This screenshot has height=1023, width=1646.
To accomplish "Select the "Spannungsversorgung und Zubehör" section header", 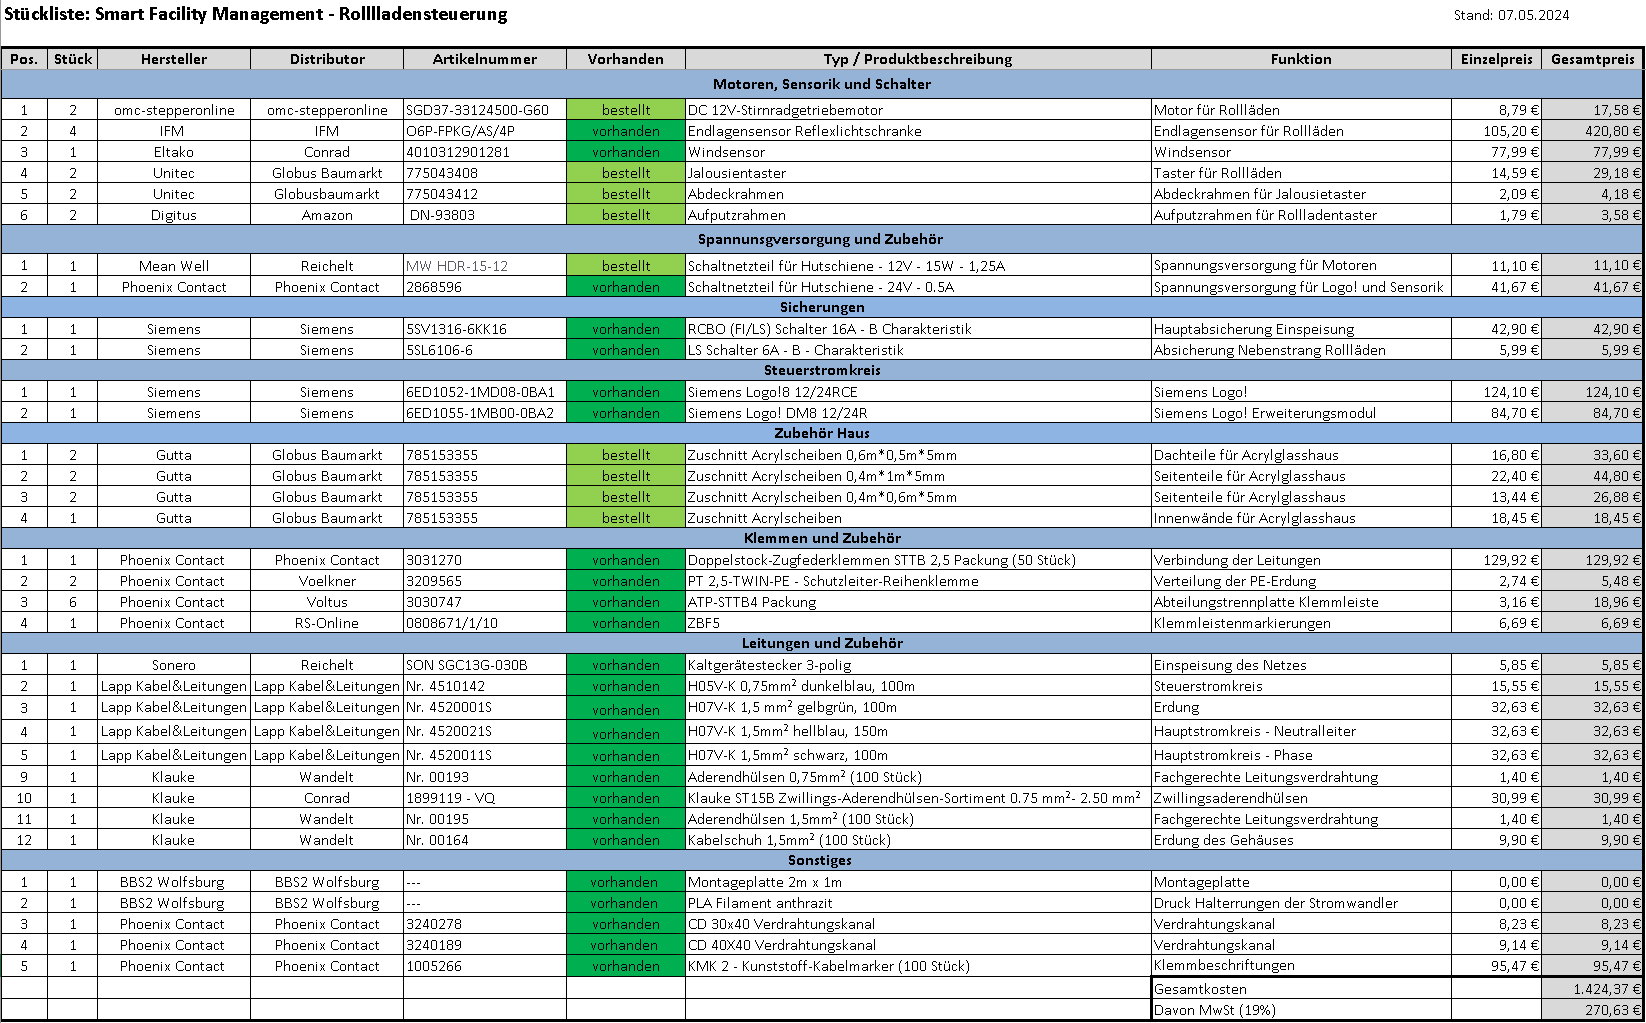I will click(820, 239).
